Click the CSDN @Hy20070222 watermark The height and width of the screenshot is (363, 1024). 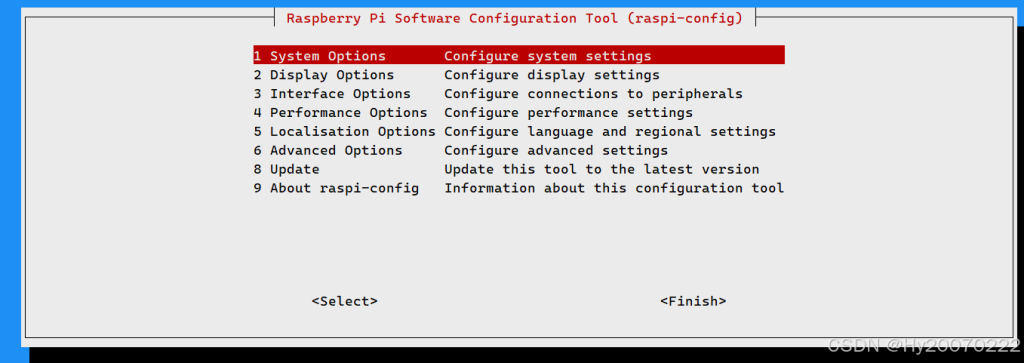[923, 345]
